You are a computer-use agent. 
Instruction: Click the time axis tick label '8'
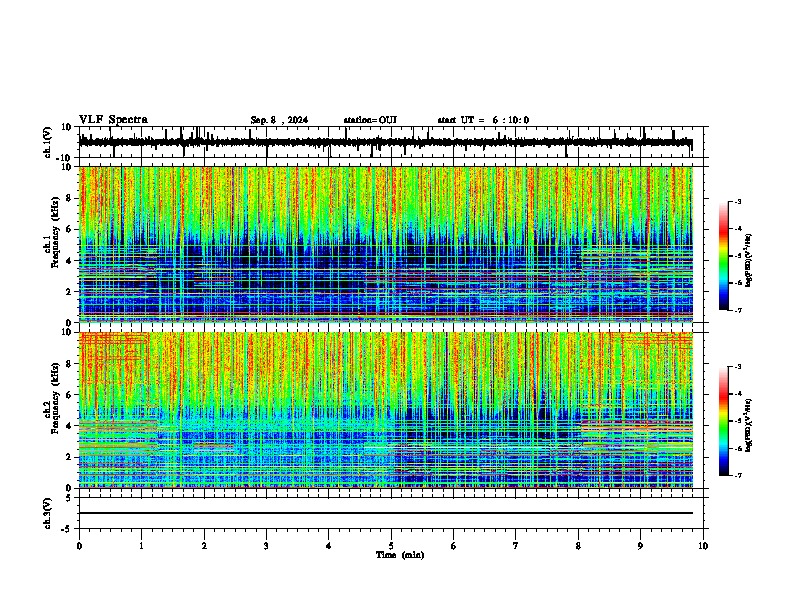(578, 546)
